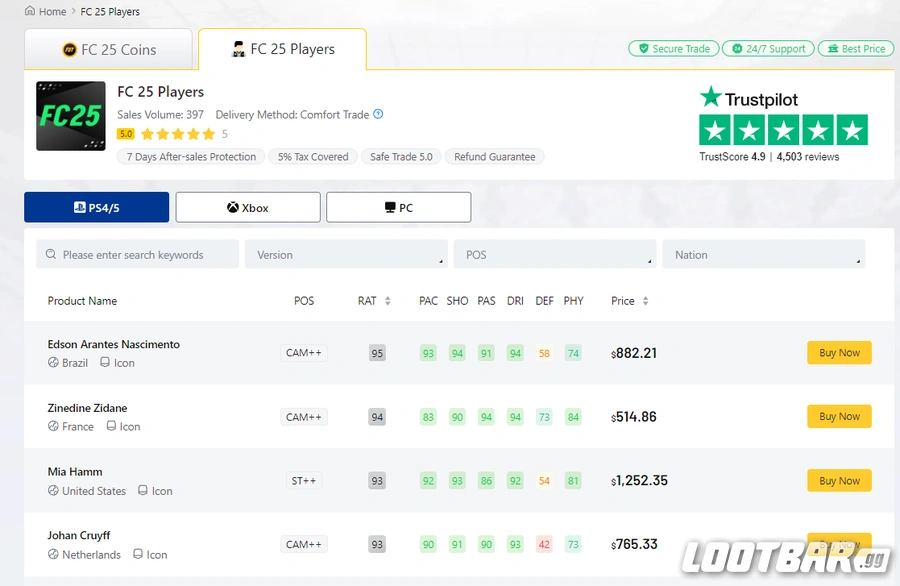The height and width of the screenshot is (586, 900).
Task: Click the Comfort Trade help icon
Action: pyautogui.click(x=378, y=114)
